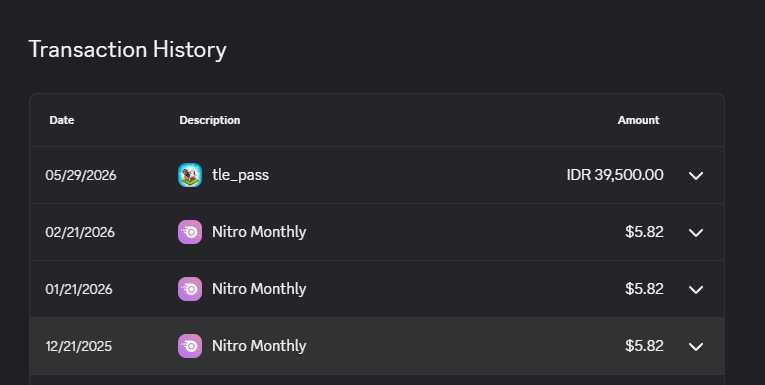Viewport: 765px width, 385px height.
Task: Click the Date column header
Action: click(61, 120)
